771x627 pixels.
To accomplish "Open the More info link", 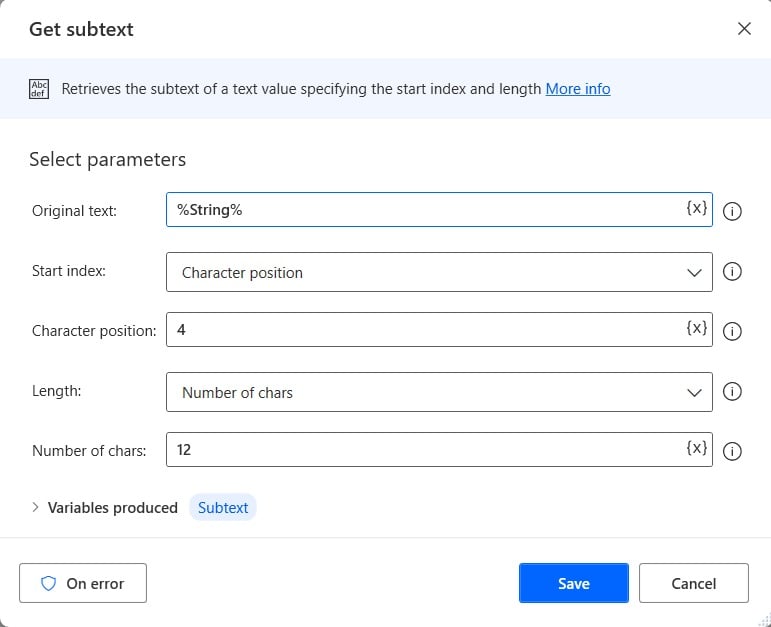I will (x=578, y=89).
